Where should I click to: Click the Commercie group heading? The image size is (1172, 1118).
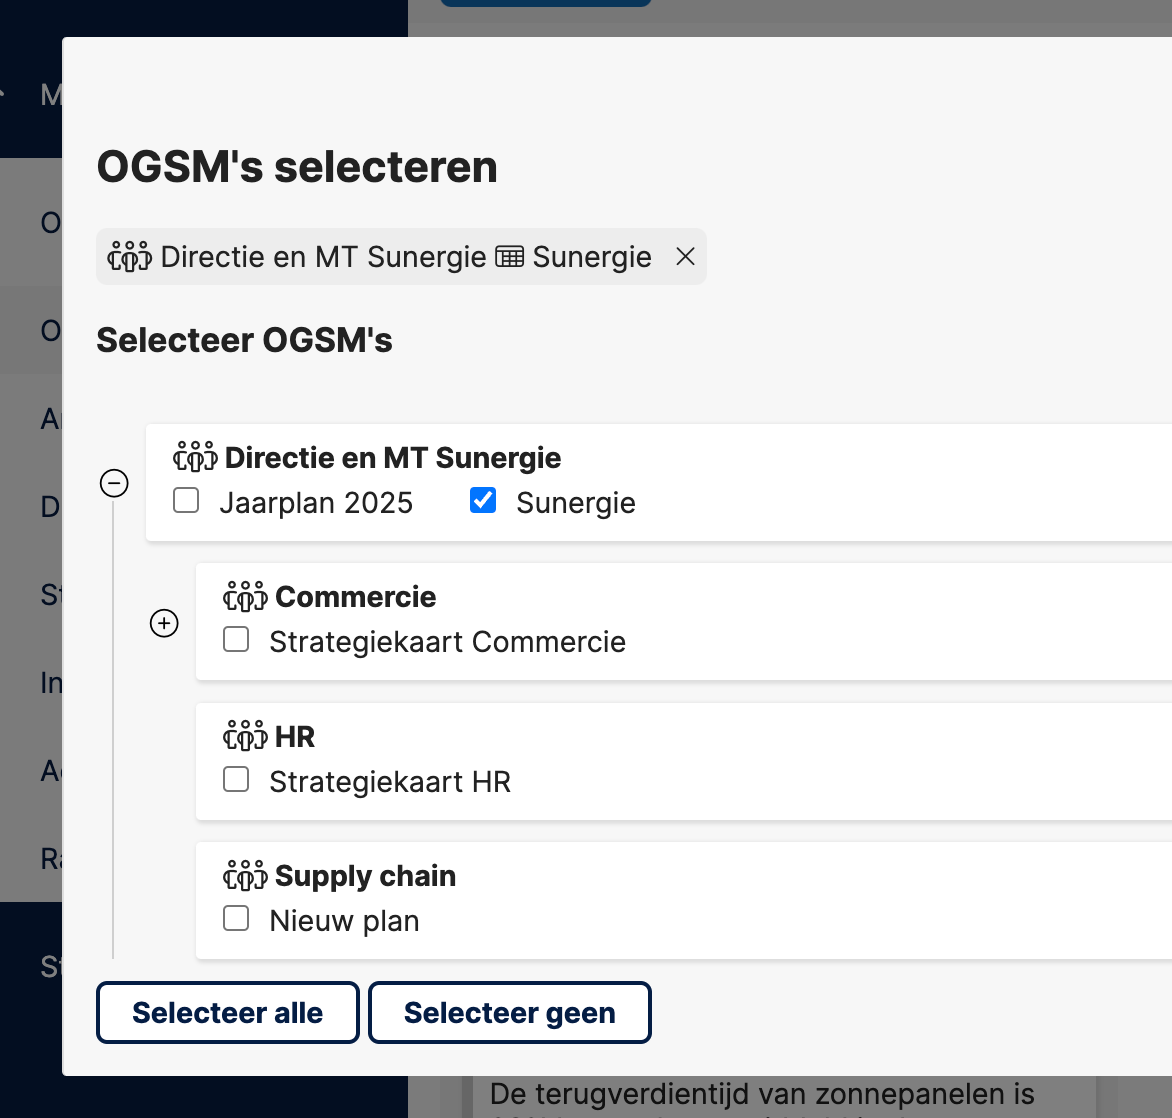pyautogui.click(x=356, y=597)
